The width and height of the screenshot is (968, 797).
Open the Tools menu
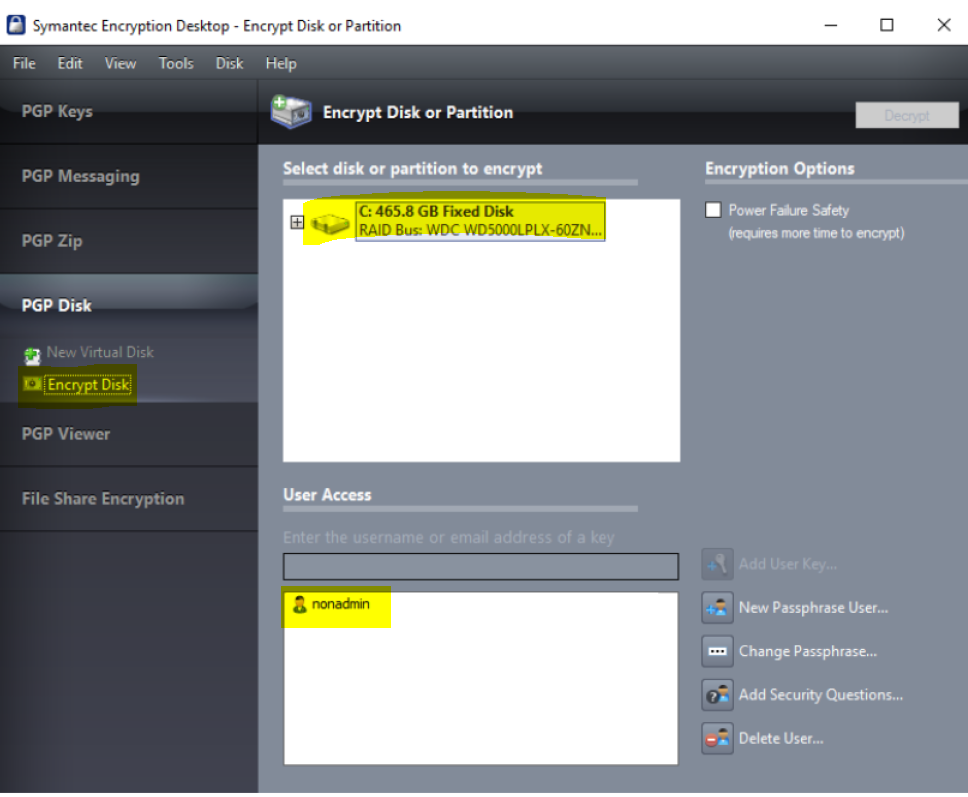click(x=176, y=63)
